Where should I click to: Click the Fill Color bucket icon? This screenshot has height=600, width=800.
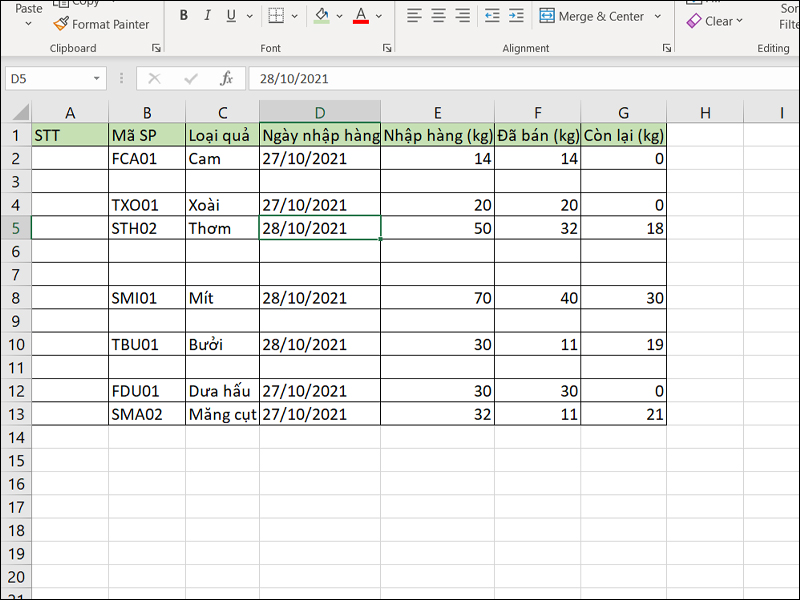click(x=321, y=16)
